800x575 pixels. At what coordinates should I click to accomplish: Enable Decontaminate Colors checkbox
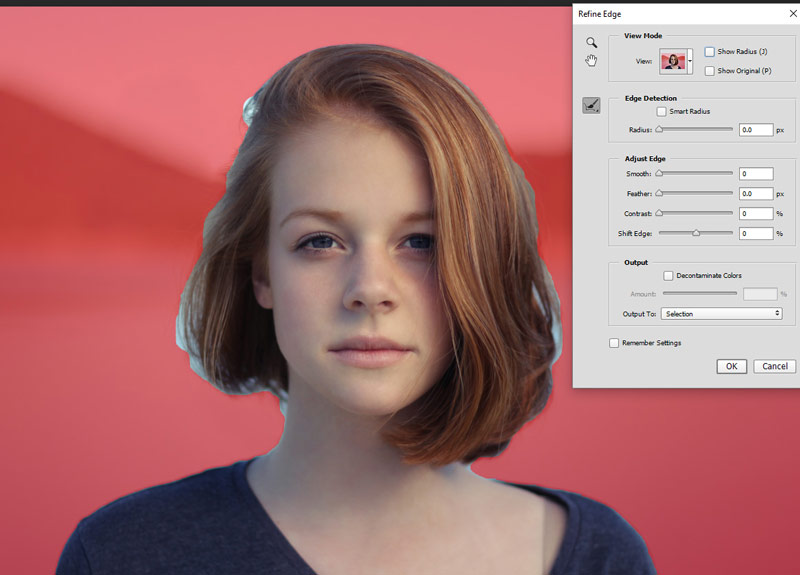click(668, 276)
